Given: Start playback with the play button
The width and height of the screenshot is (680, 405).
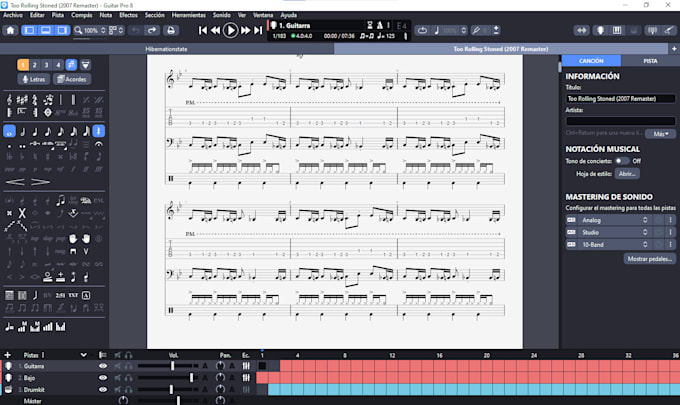Looking at the screenshot, I should (x=230, y=30).
